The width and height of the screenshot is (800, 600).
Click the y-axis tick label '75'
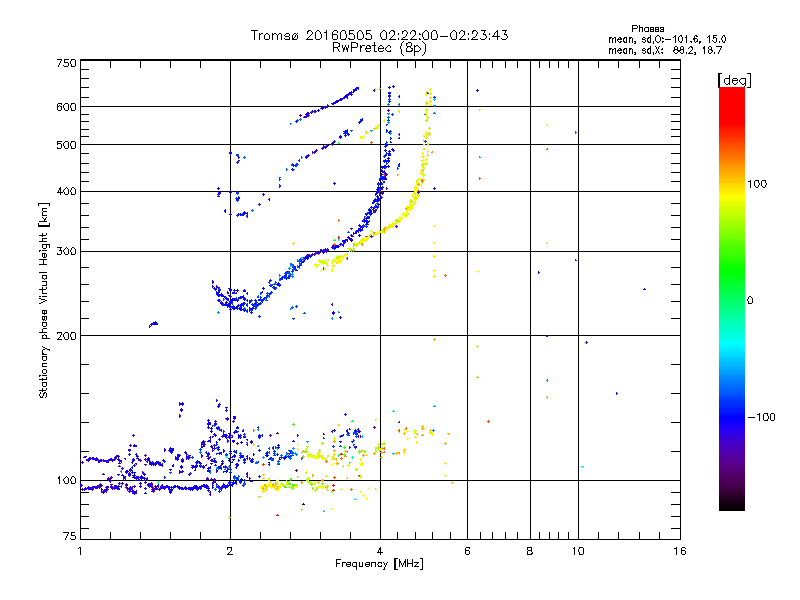pyautogui.click(x=70, y=536)
